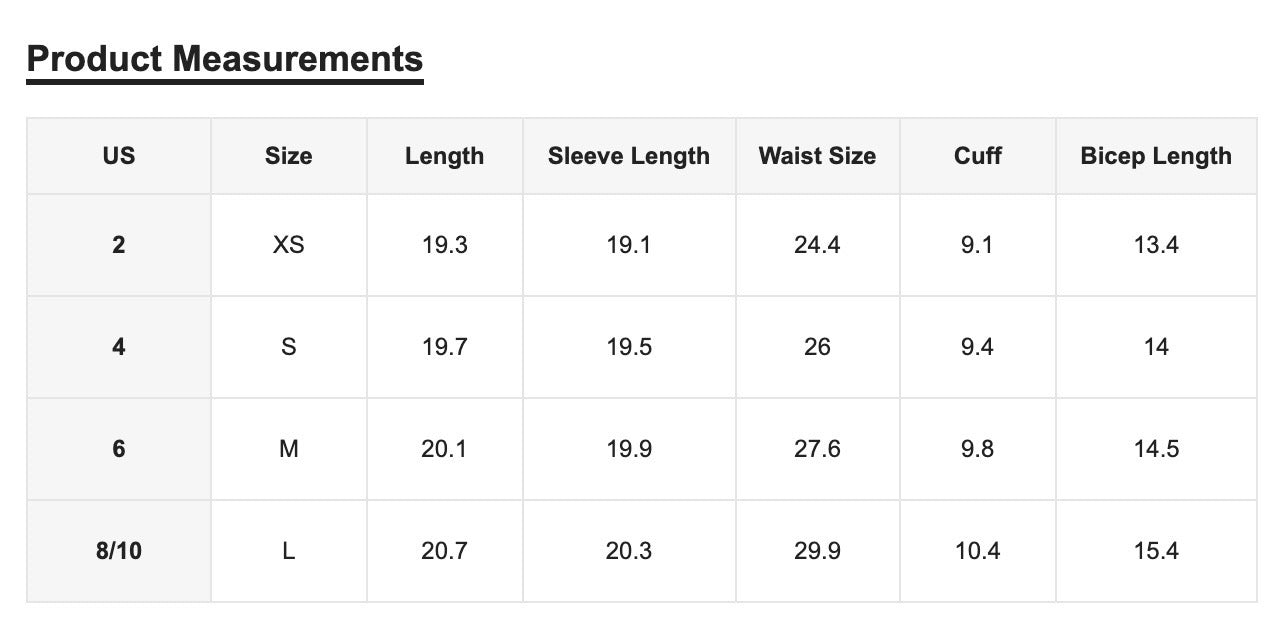1286x627 pixels.
Task: Click the 24.4 waist size value
Action: [x=818, y=245]
